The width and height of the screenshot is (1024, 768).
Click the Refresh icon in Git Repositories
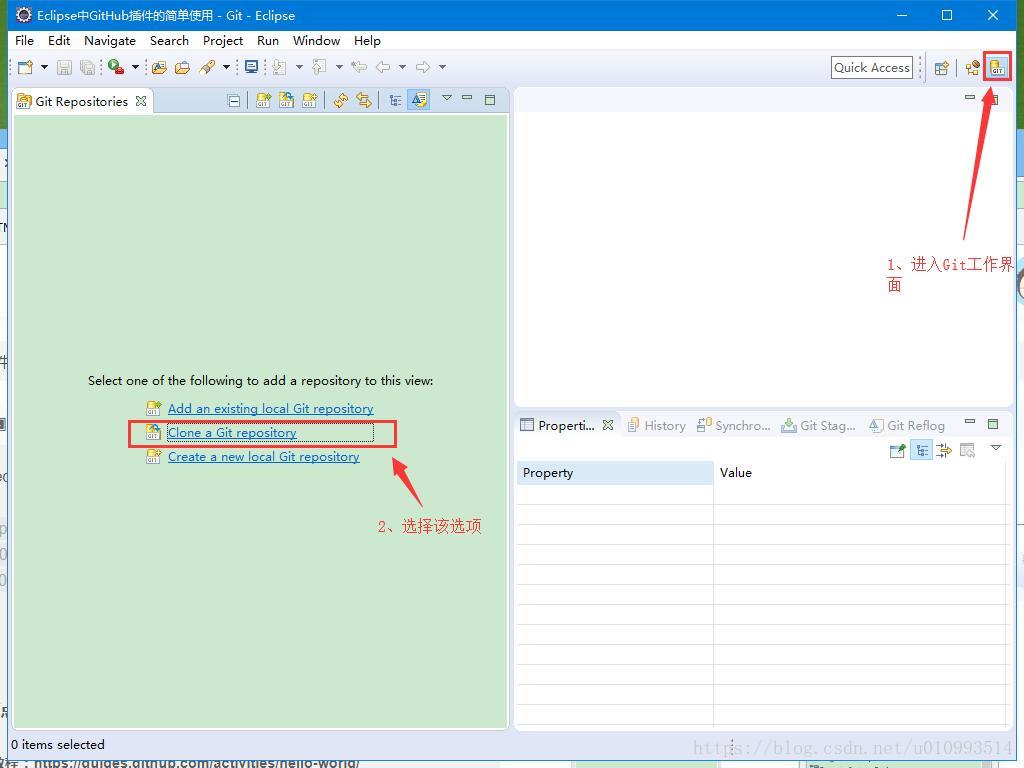[x=340, y=100]
